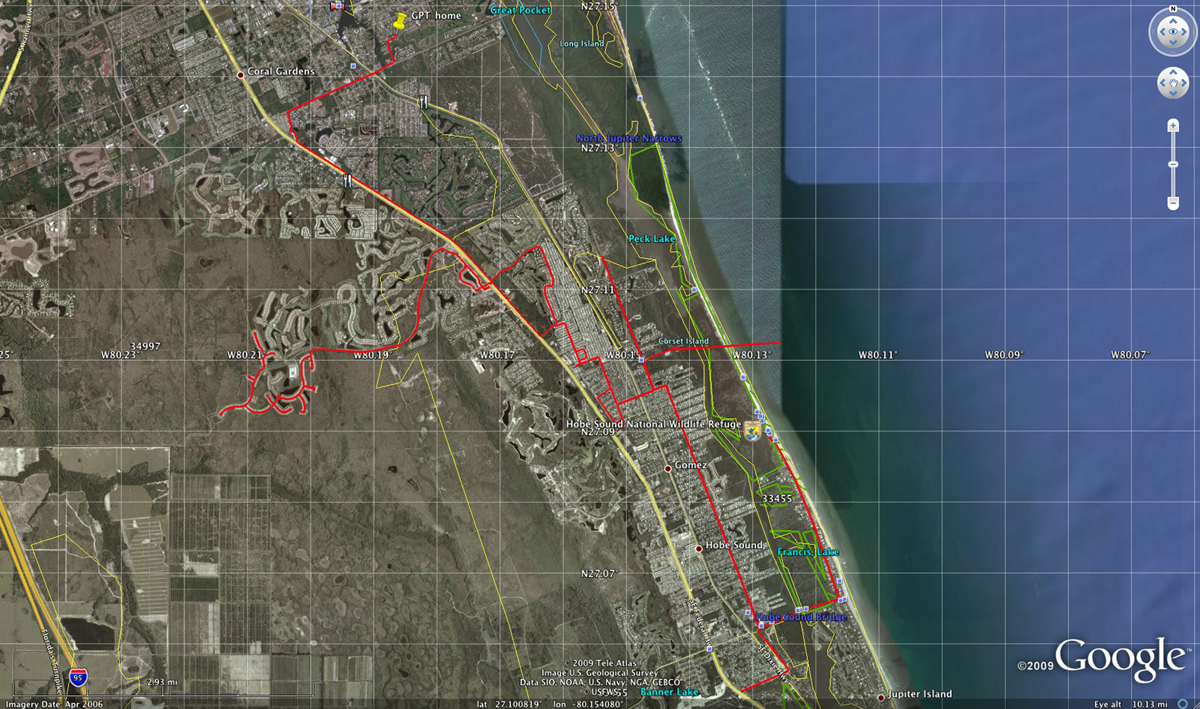Click the W80.23 longitude grid label
The width and height of the screenshot is (1200, 709).
[118, 354]
